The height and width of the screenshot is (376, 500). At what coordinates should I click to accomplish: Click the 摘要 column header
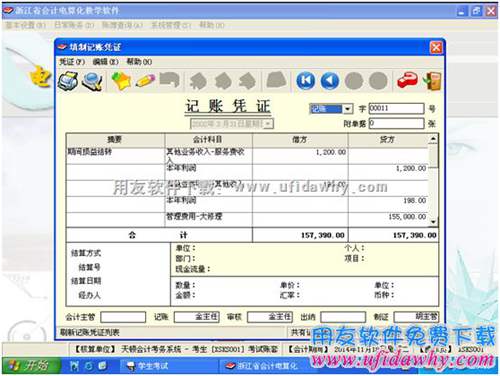[x=115, y=140]
